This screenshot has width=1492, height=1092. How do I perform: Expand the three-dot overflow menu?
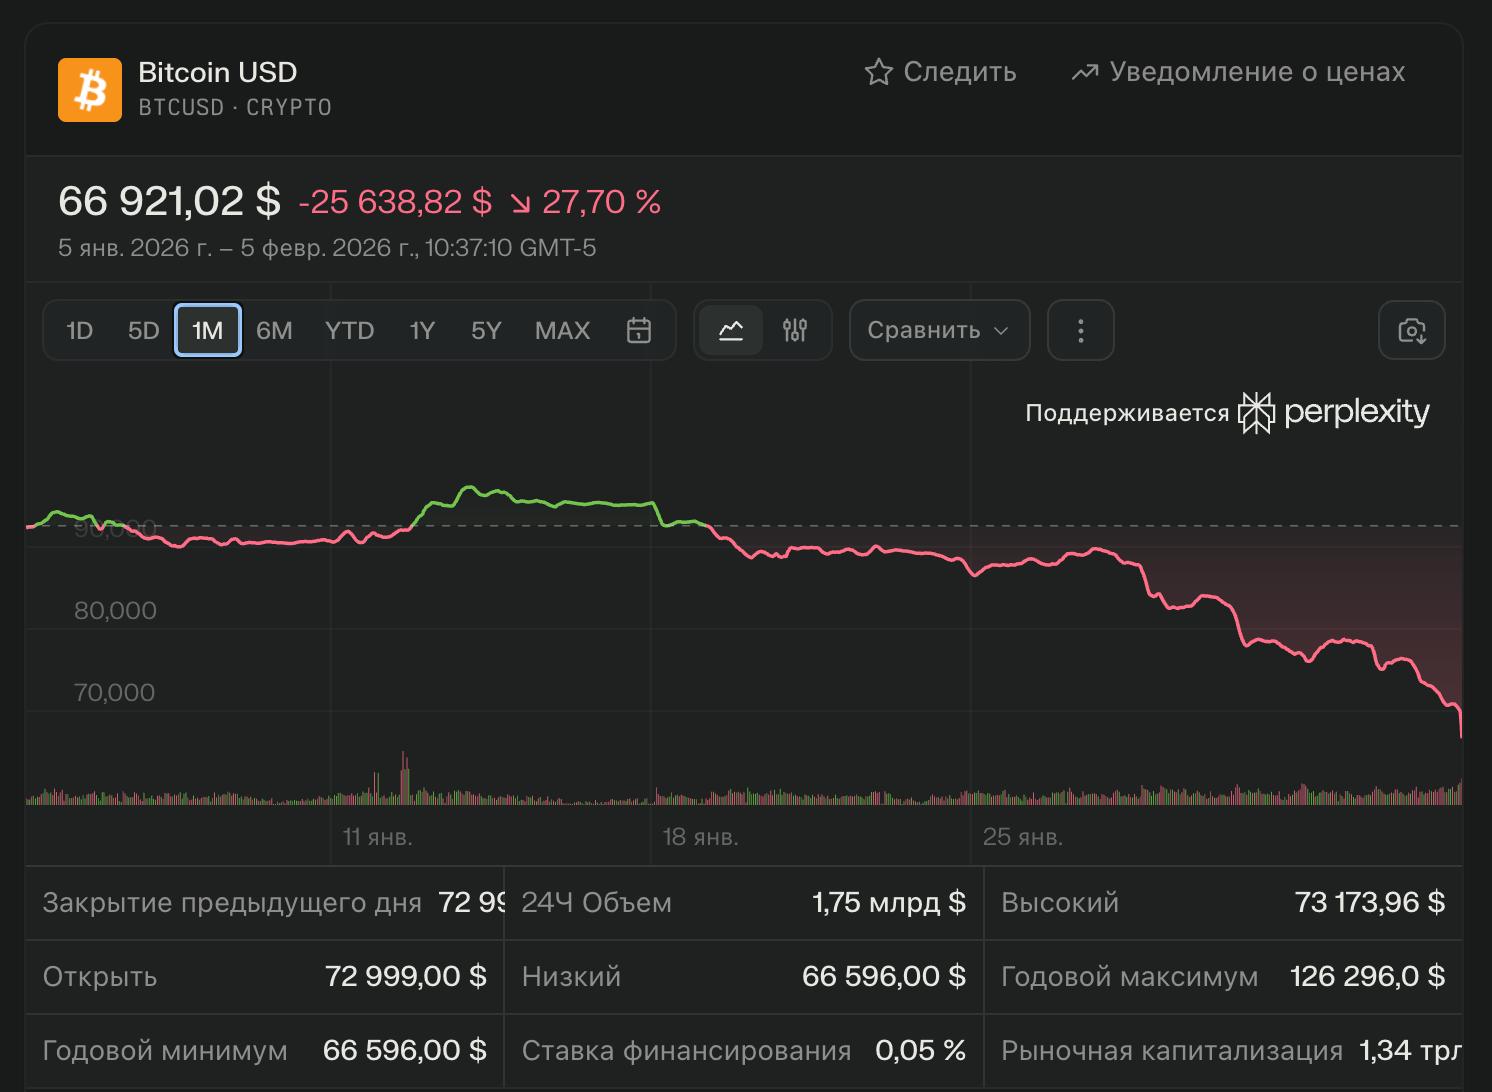pyautogui.click(x=1080, y=330)
